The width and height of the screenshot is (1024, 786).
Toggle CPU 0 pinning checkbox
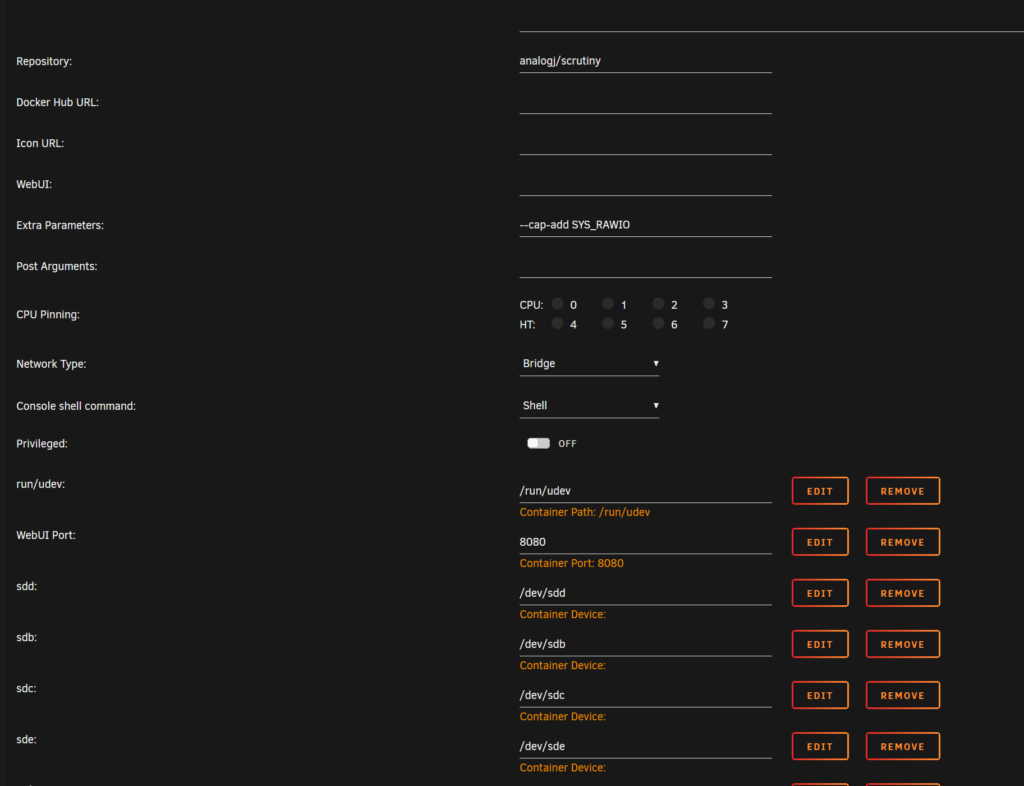[x=557, y=304]
